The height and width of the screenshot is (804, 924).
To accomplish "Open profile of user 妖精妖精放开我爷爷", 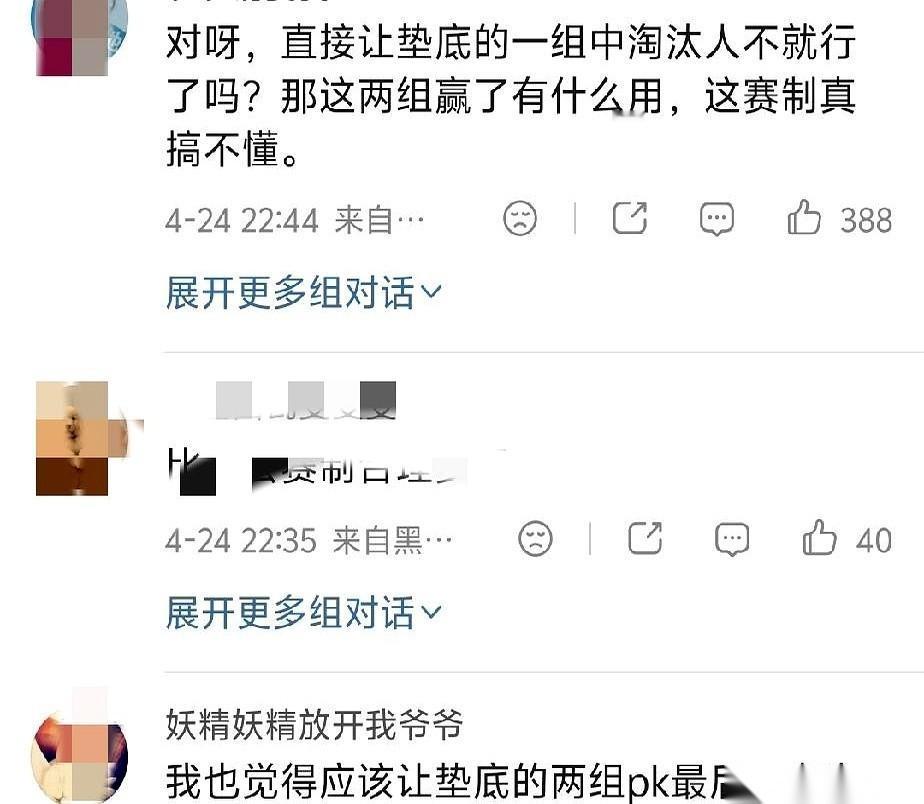I will click(x=314, y=724).
